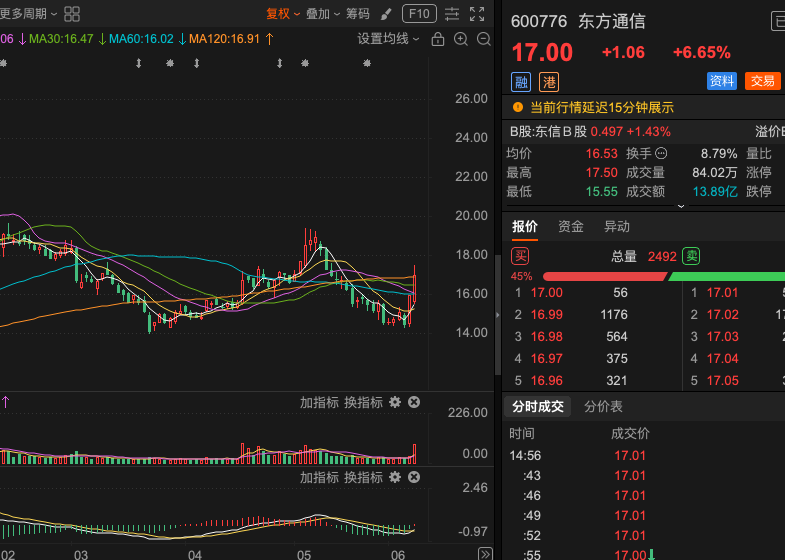The height and width of the screenshot is (560, 785).
Task: Zoom in the candlestick chart
Action: pyautogui.click(x=461, y=39)
